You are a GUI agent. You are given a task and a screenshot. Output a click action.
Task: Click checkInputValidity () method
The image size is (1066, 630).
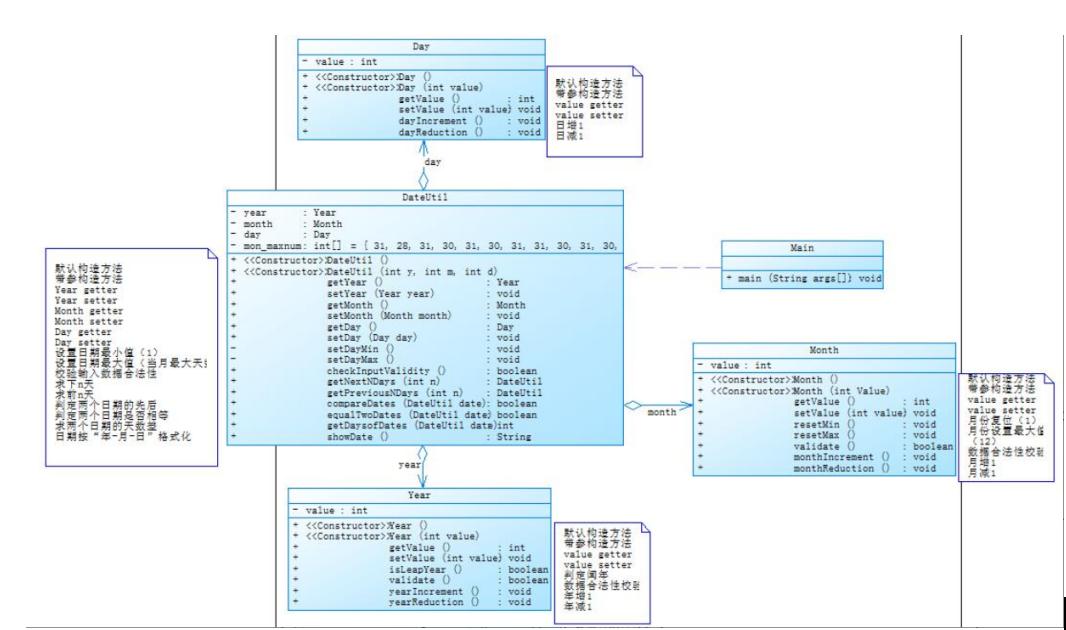click(x=384, y=371)
